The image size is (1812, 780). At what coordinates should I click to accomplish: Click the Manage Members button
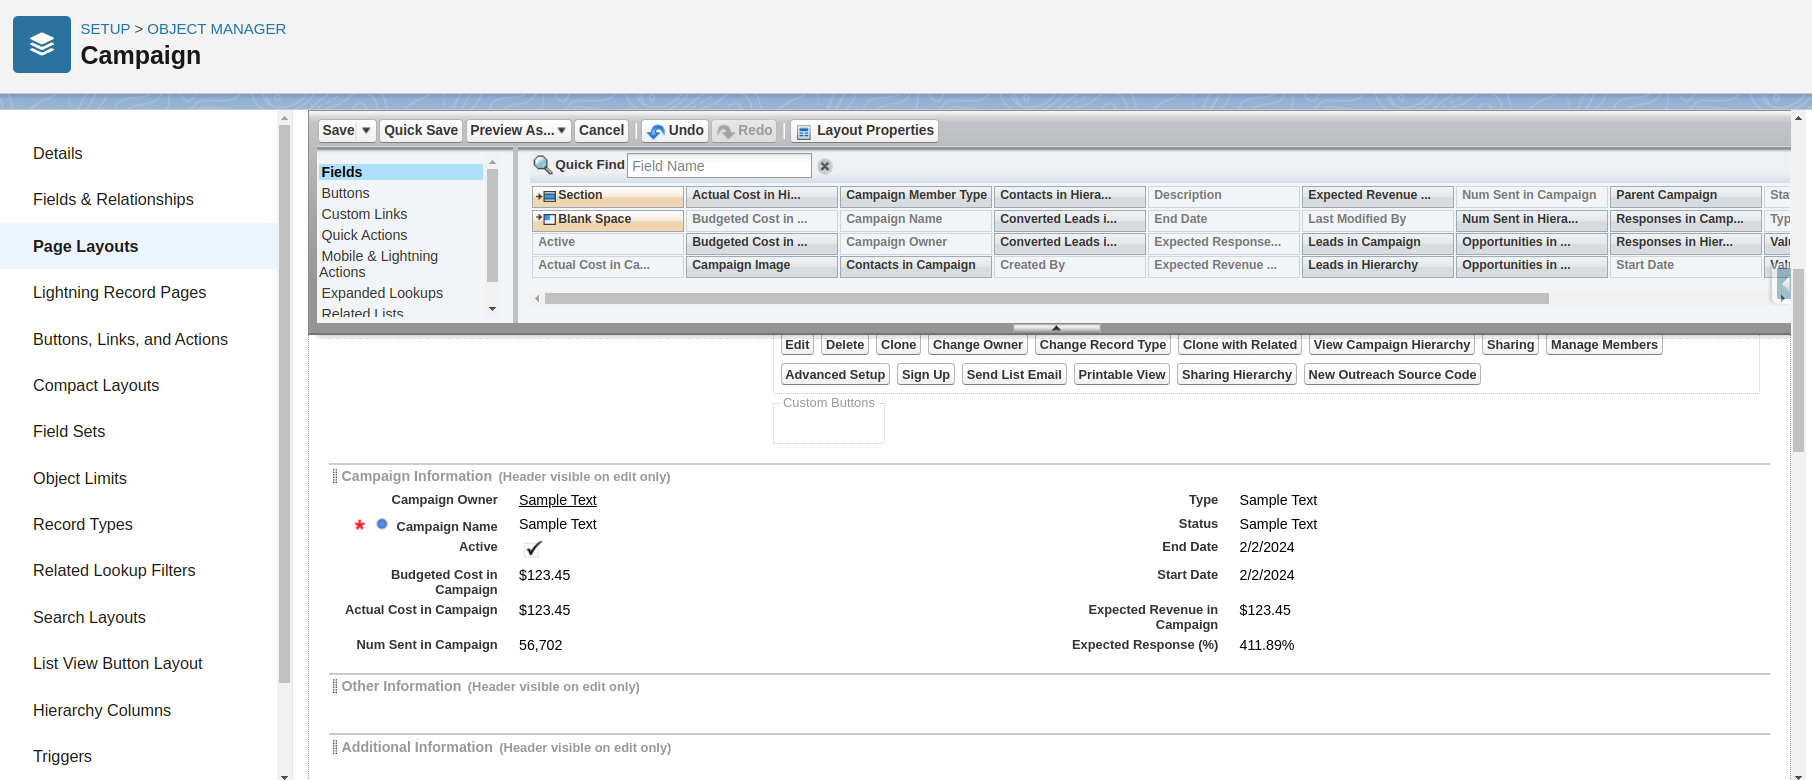click(x=1604, y=345)
